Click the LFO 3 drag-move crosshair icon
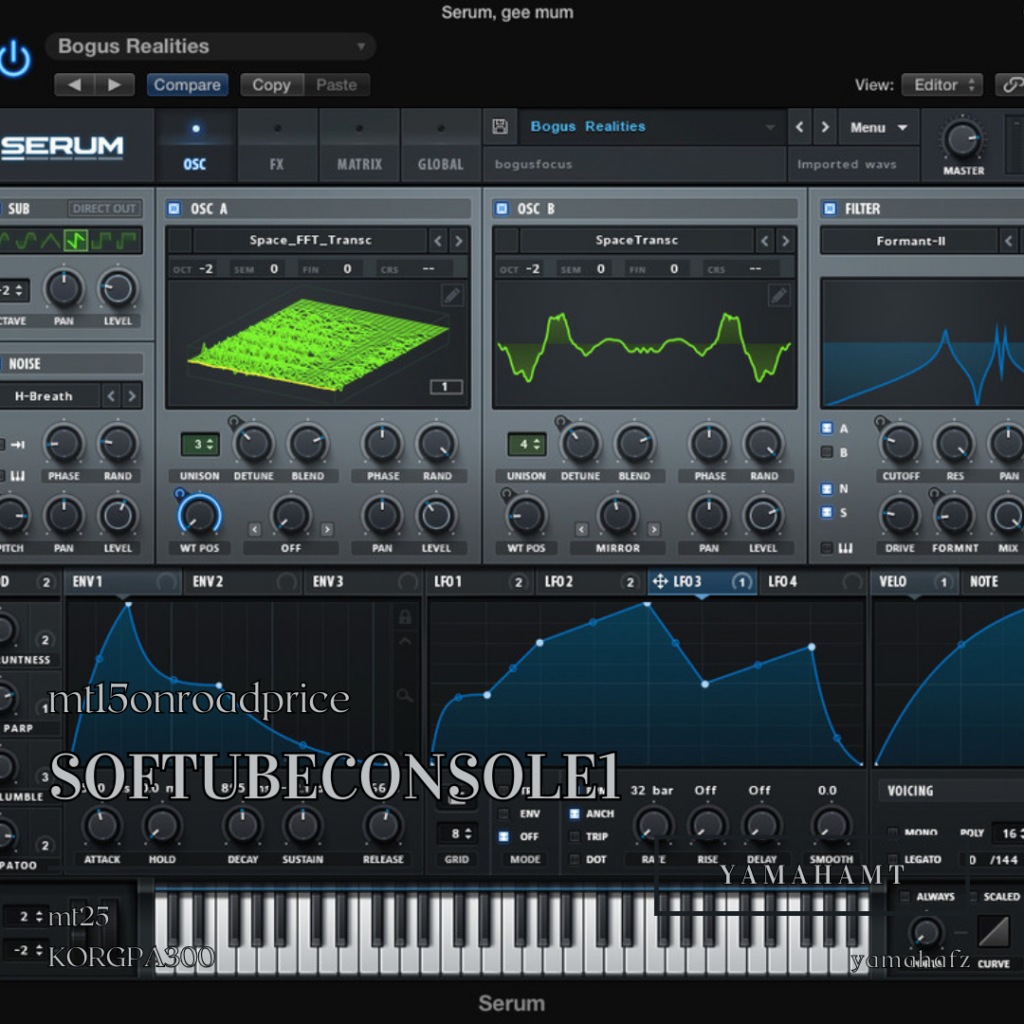This screenshot has height=1024, width=1024. [x=660, y=581]
